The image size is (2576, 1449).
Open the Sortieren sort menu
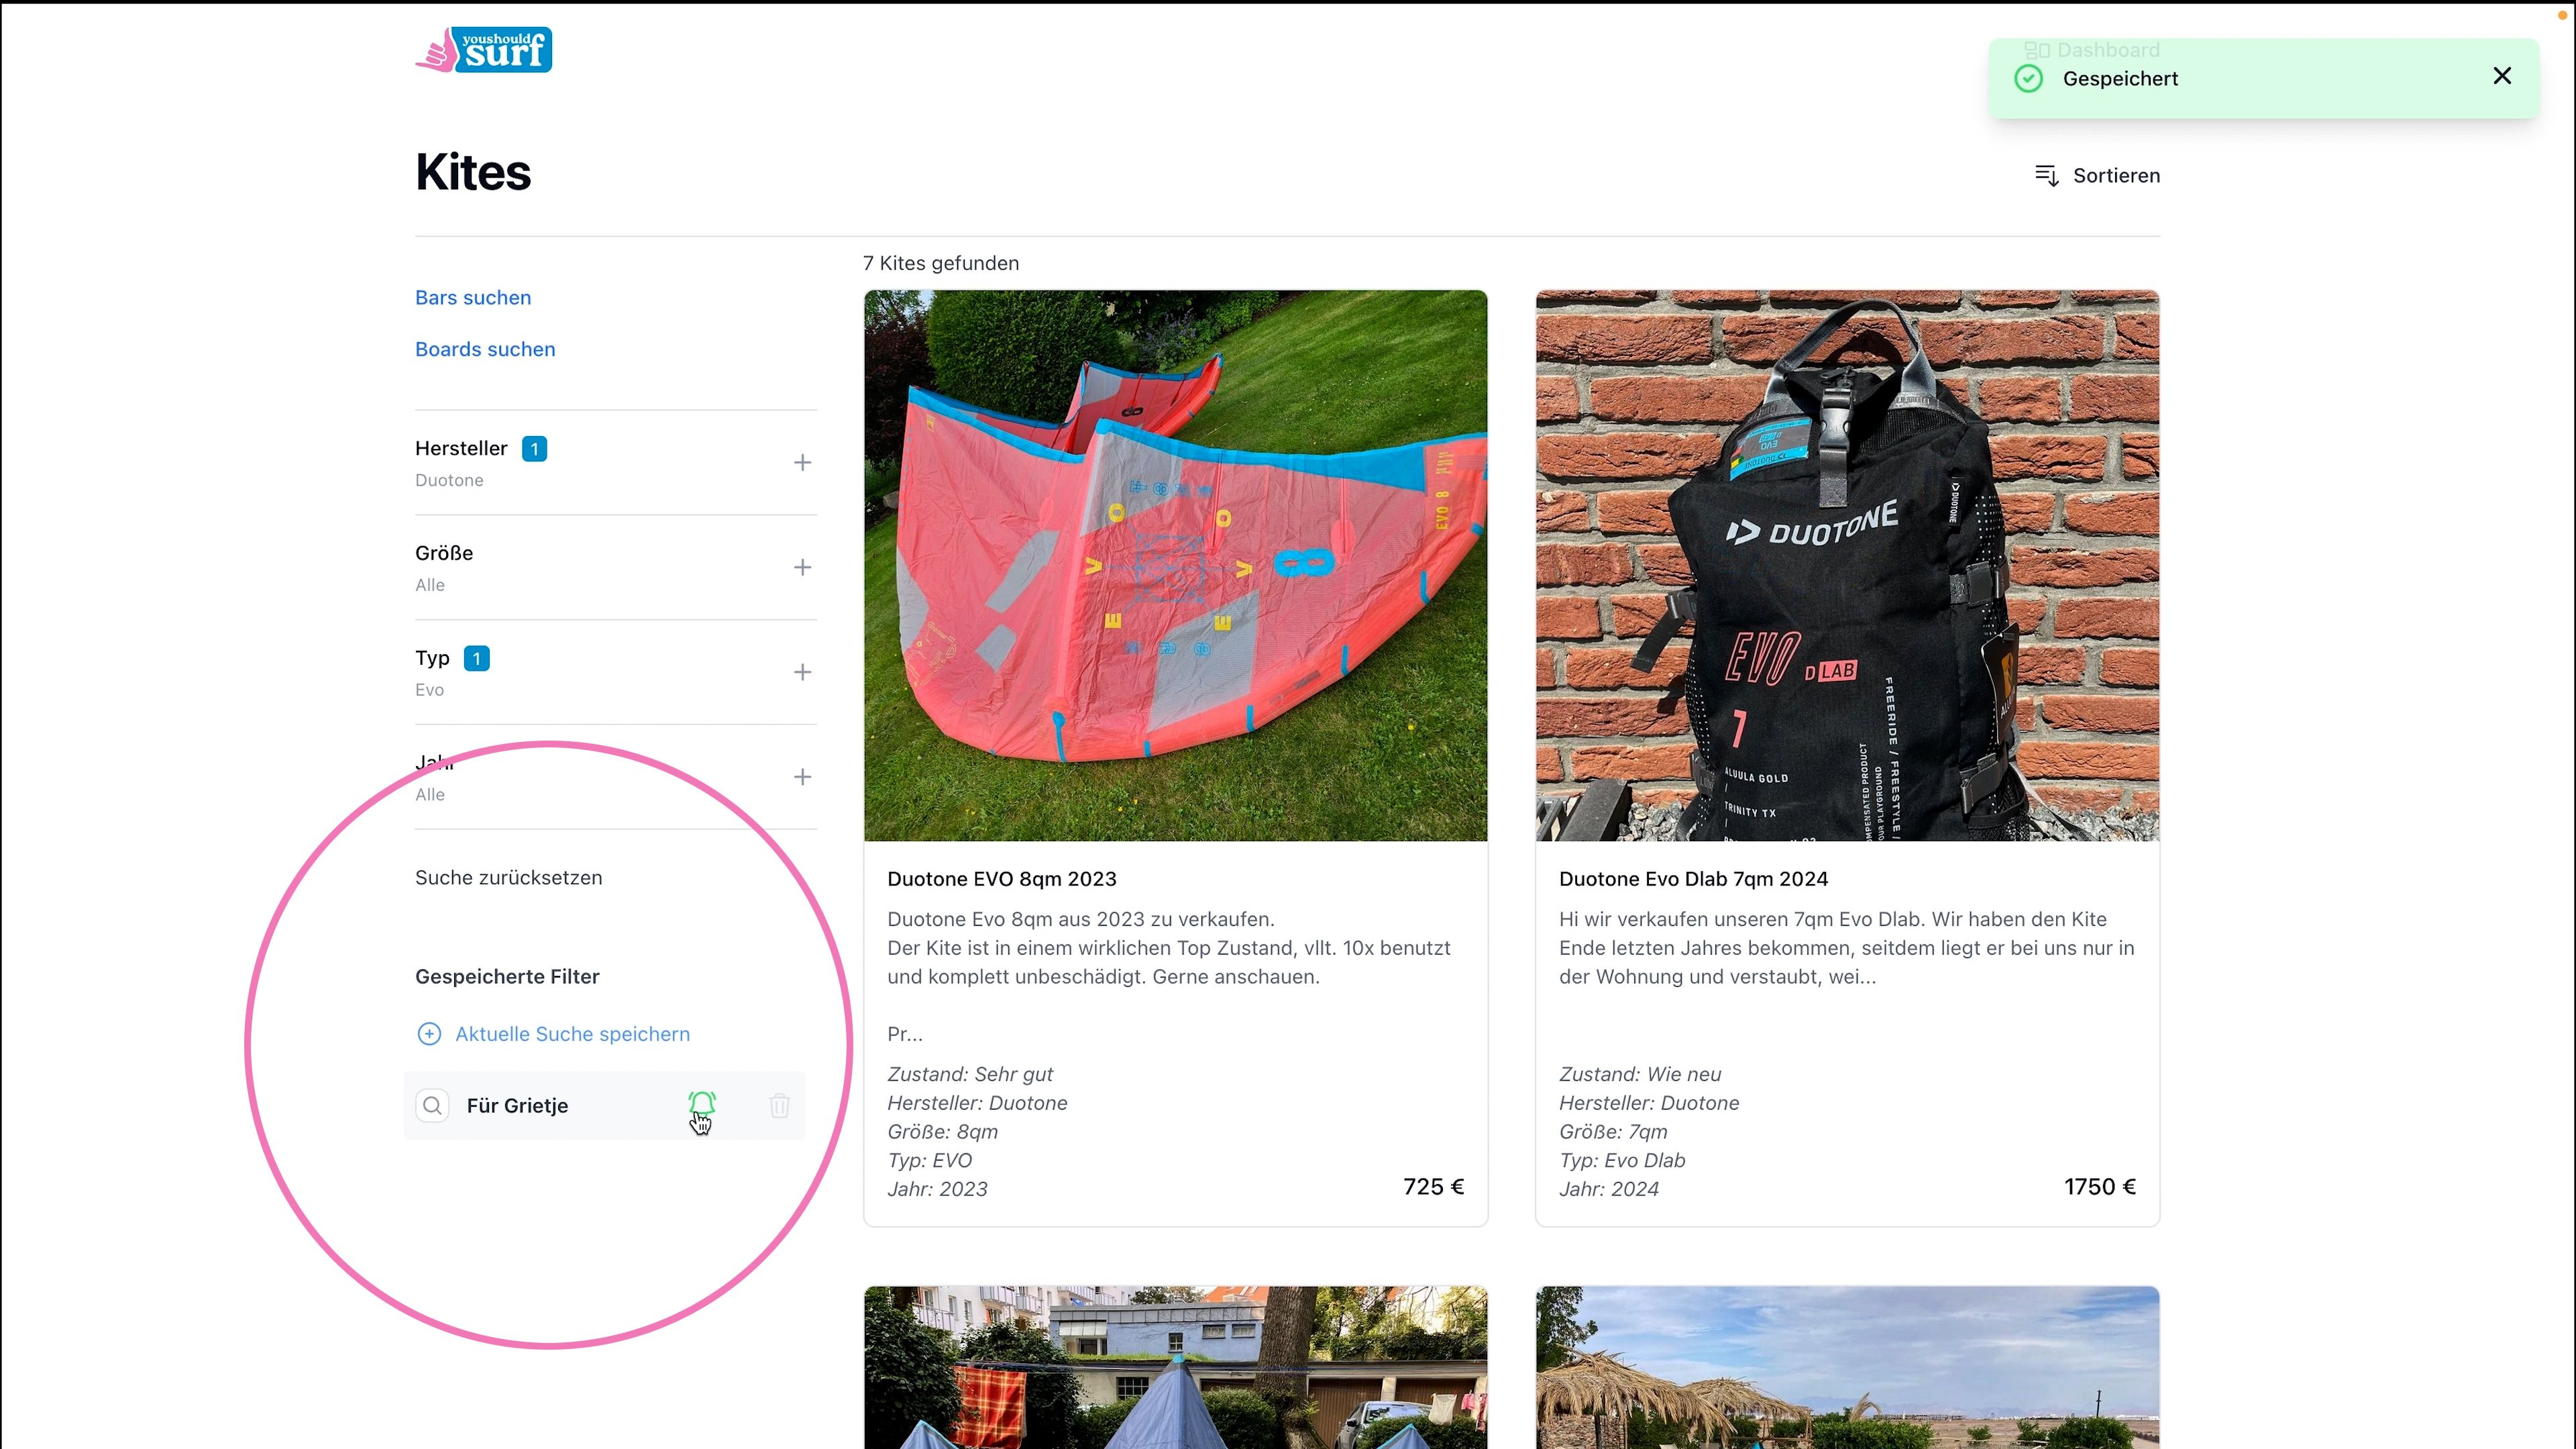tap(2097, 176)
